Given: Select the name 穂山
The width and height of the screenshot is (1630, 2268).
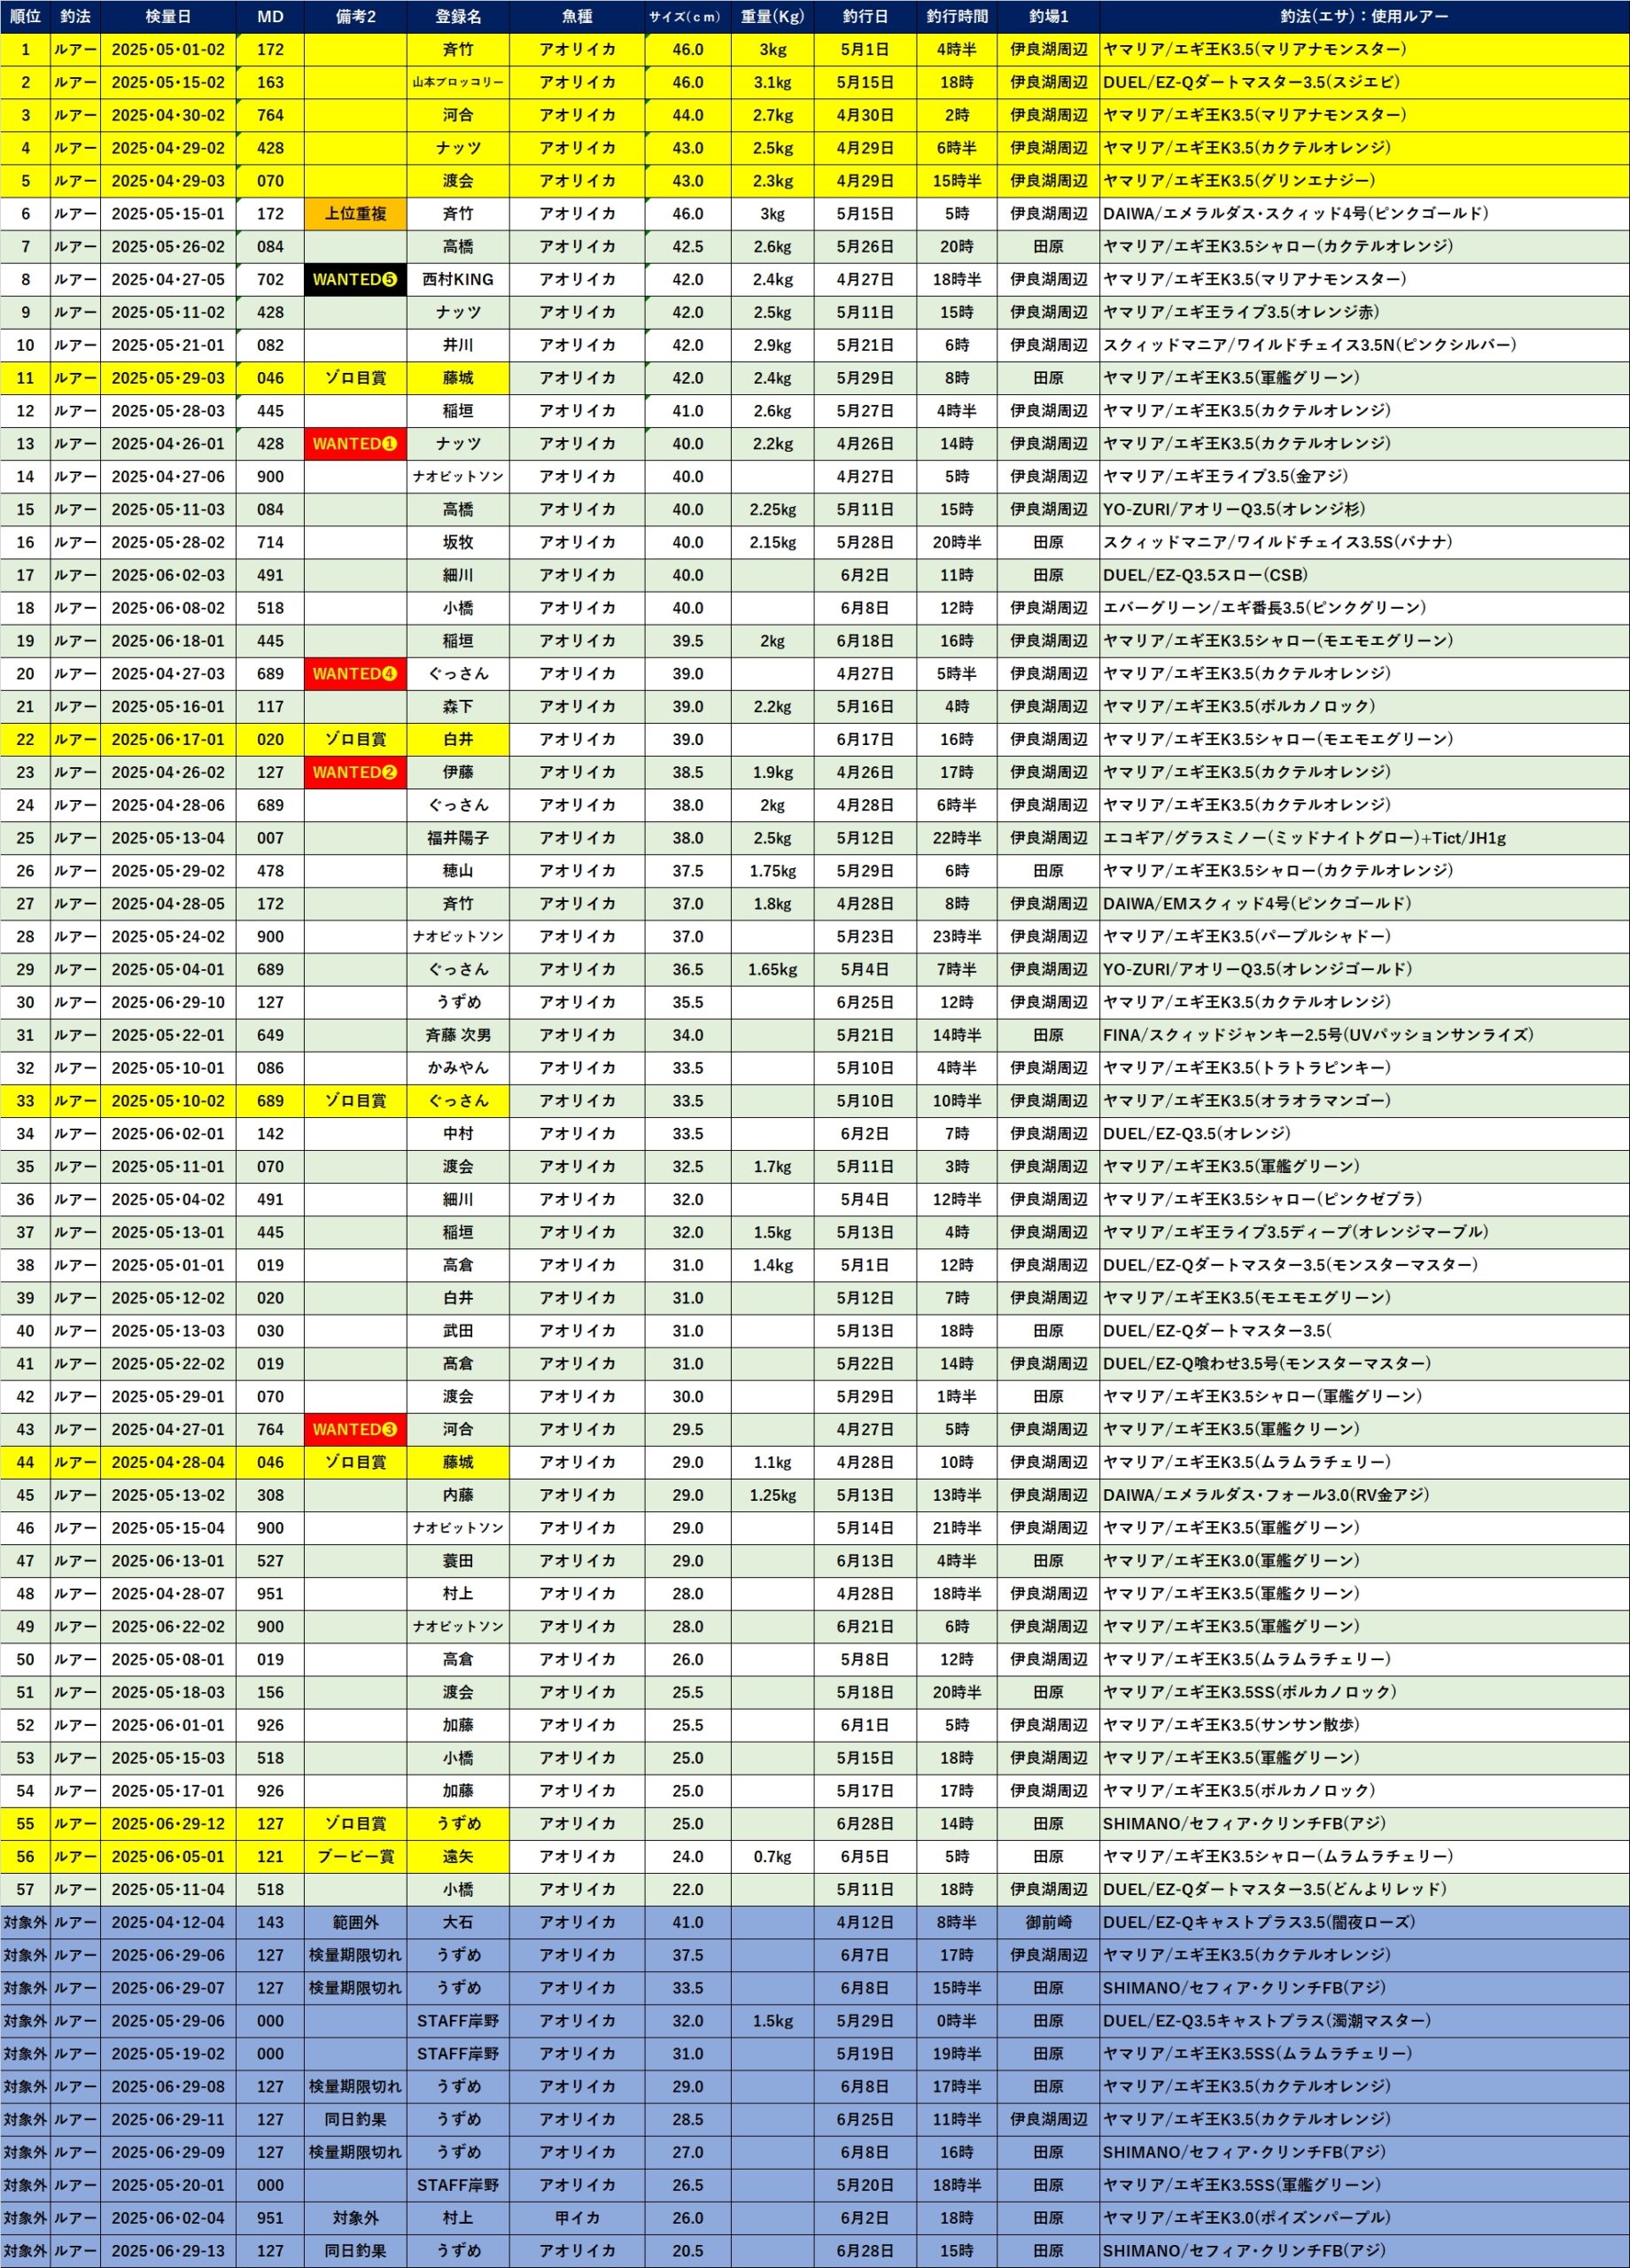Looking at the screenshot, I should click(458, 871).
